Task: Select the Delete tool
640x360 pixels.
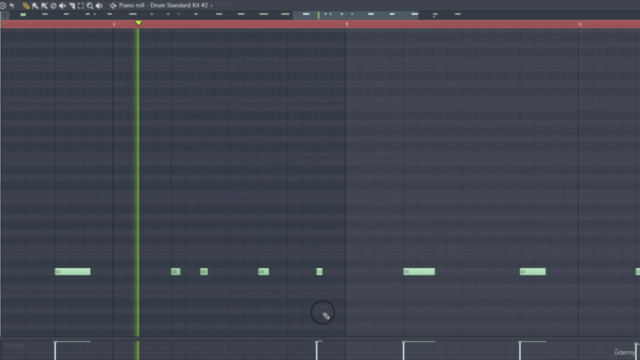Action: (x=53, y=6)
